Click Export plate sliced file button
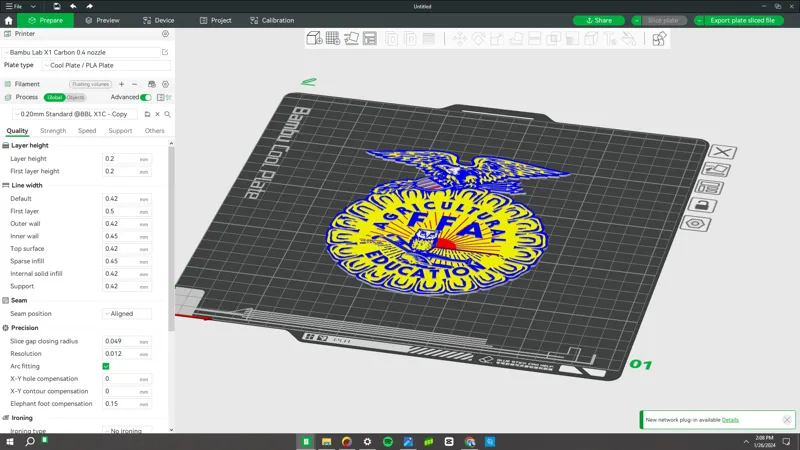800x450 pixels. (x=742, y=20)
